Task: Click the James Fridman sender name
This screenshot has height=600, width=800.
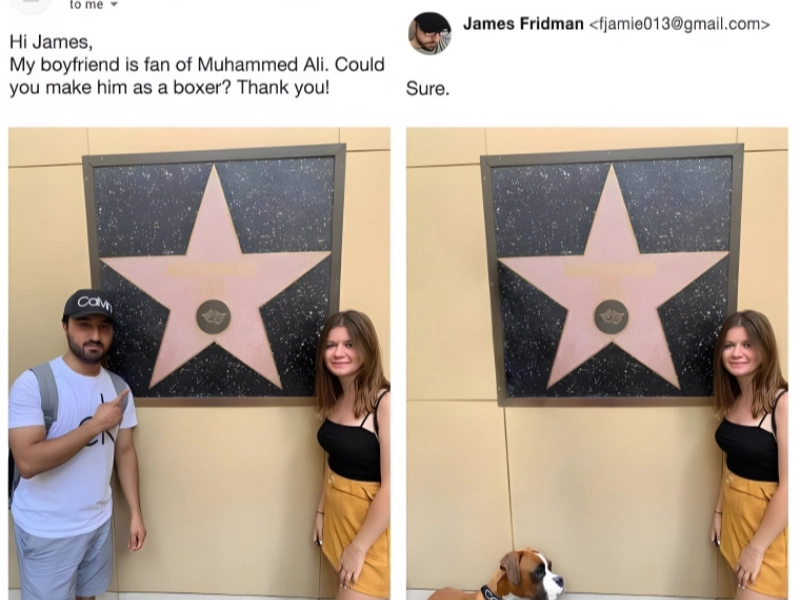Action: point(523,24)
